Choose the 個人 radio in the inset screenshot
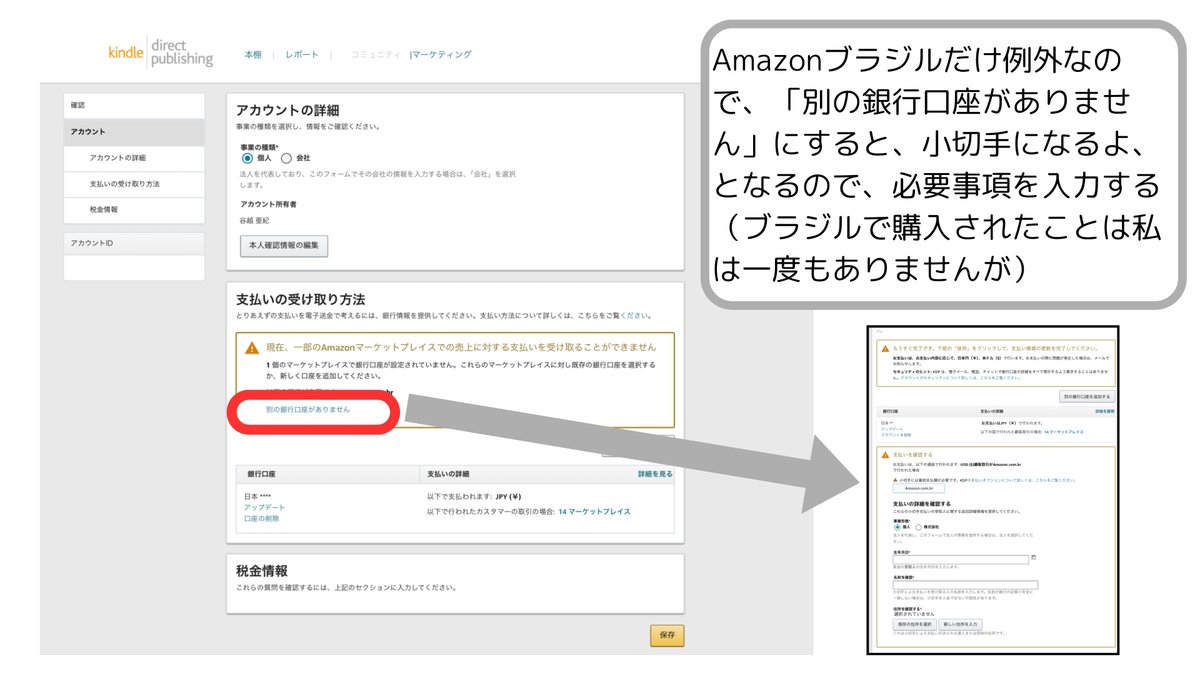The width and height of the screenshot is (1200, 675). click(x=896, y=525)
